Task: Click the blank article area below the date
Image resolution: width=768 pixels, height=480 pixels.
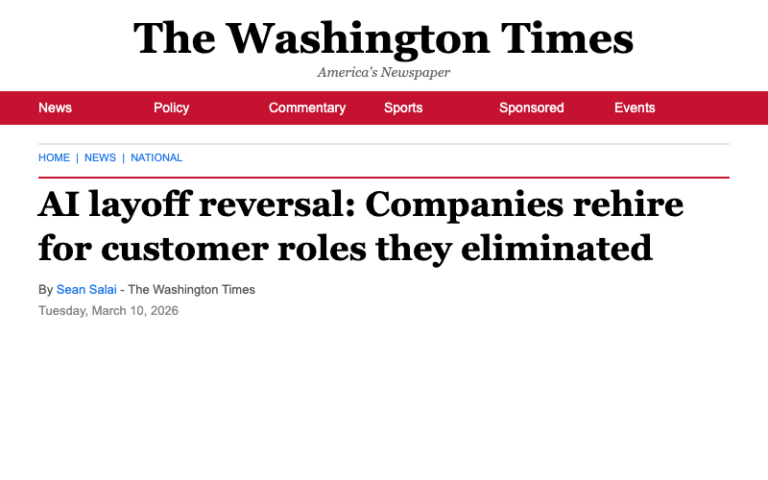Action: 384,400
